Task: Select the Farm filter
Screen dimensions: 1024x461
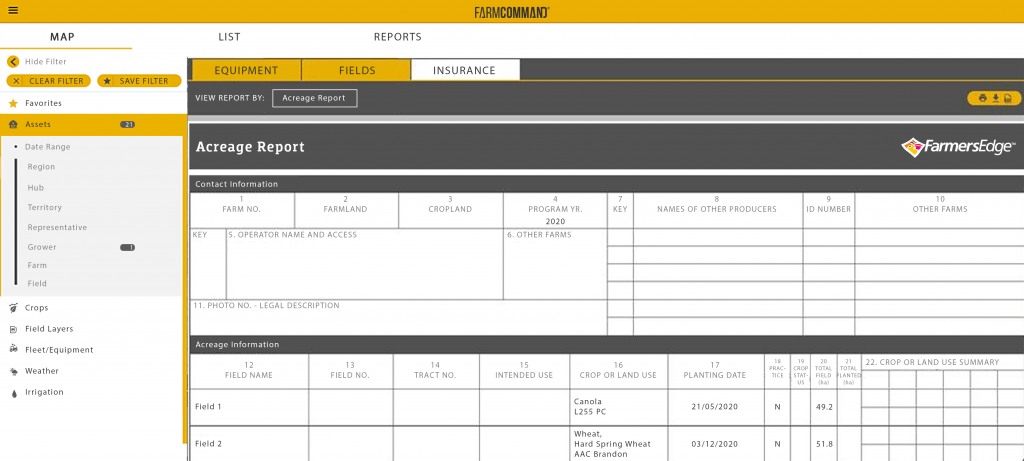Action: (37, 266)
